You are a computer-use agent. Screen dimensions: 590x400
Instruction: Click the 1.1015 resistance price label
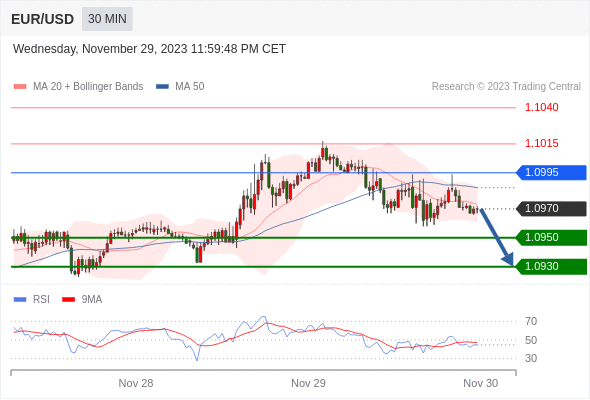(542, 143)
